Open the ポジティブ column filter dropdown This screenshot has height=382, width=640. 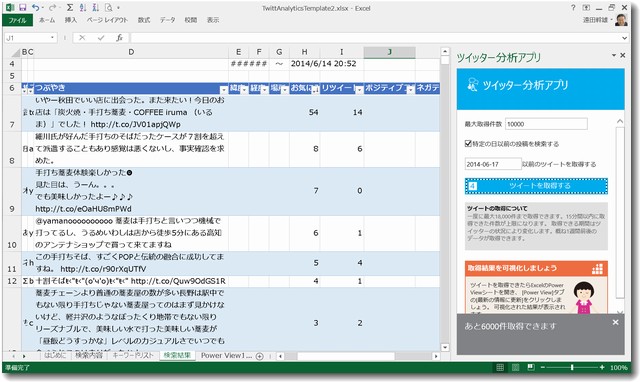410,90
